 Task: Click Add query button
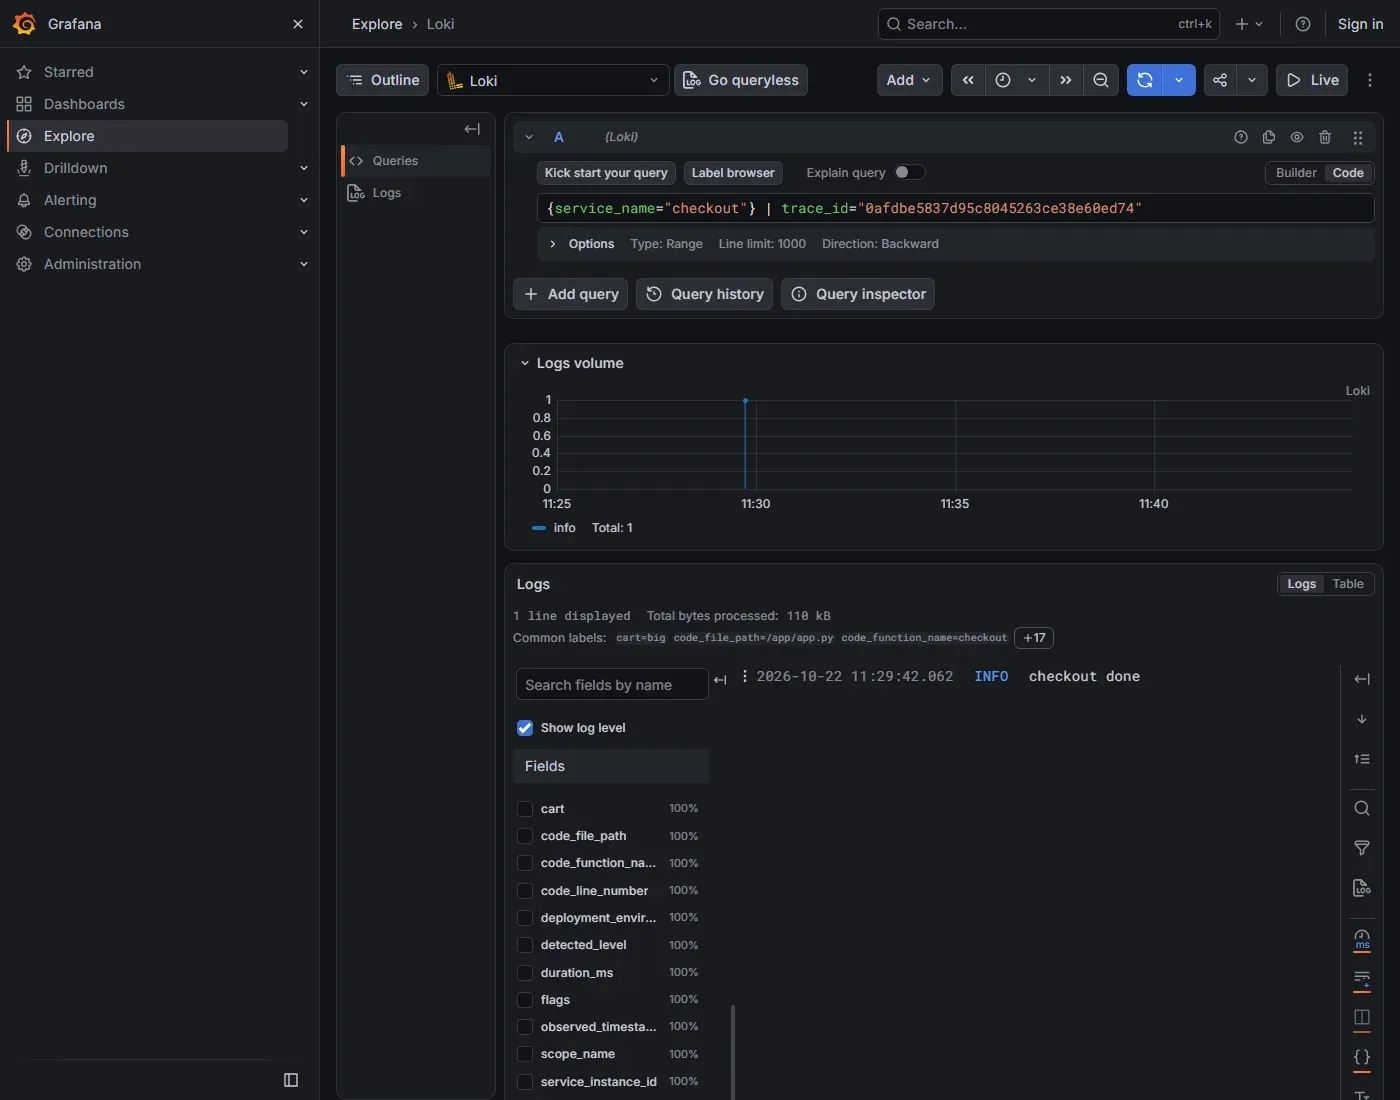[570, 294]
